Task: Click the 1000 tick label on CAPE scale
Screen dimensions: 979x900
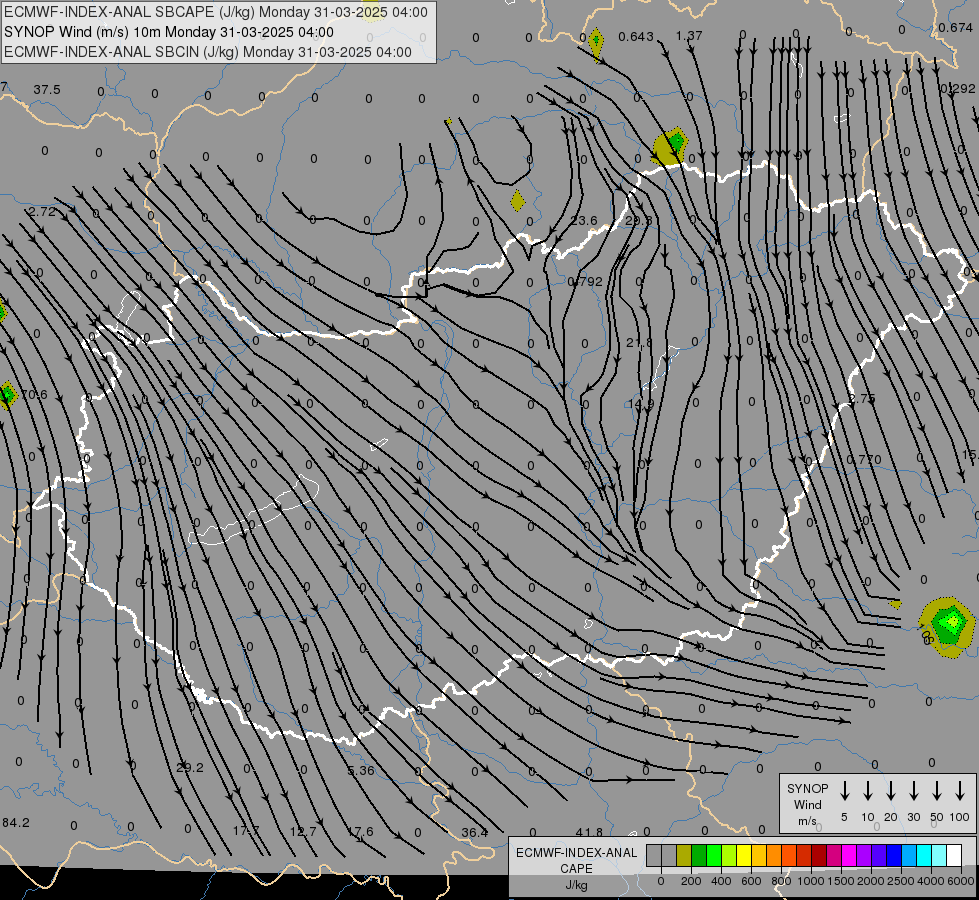Action: 810,881
